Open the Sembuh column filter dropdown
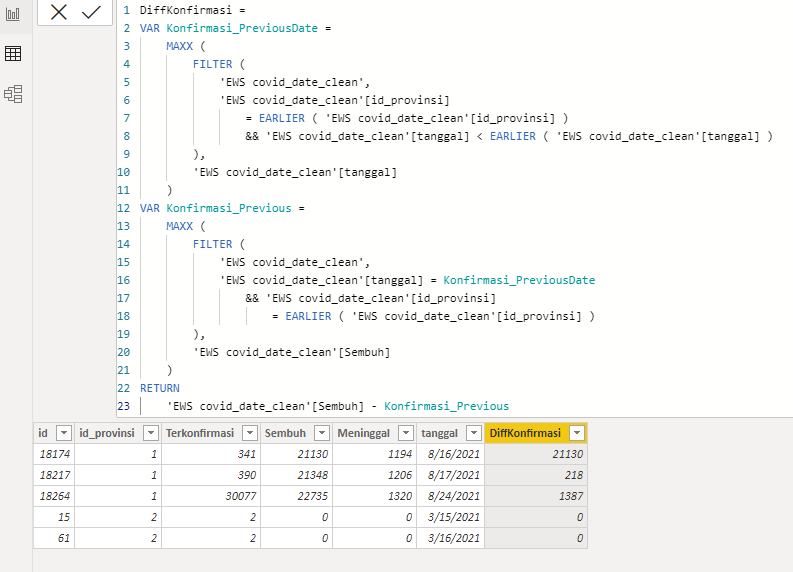 (322, 433)
